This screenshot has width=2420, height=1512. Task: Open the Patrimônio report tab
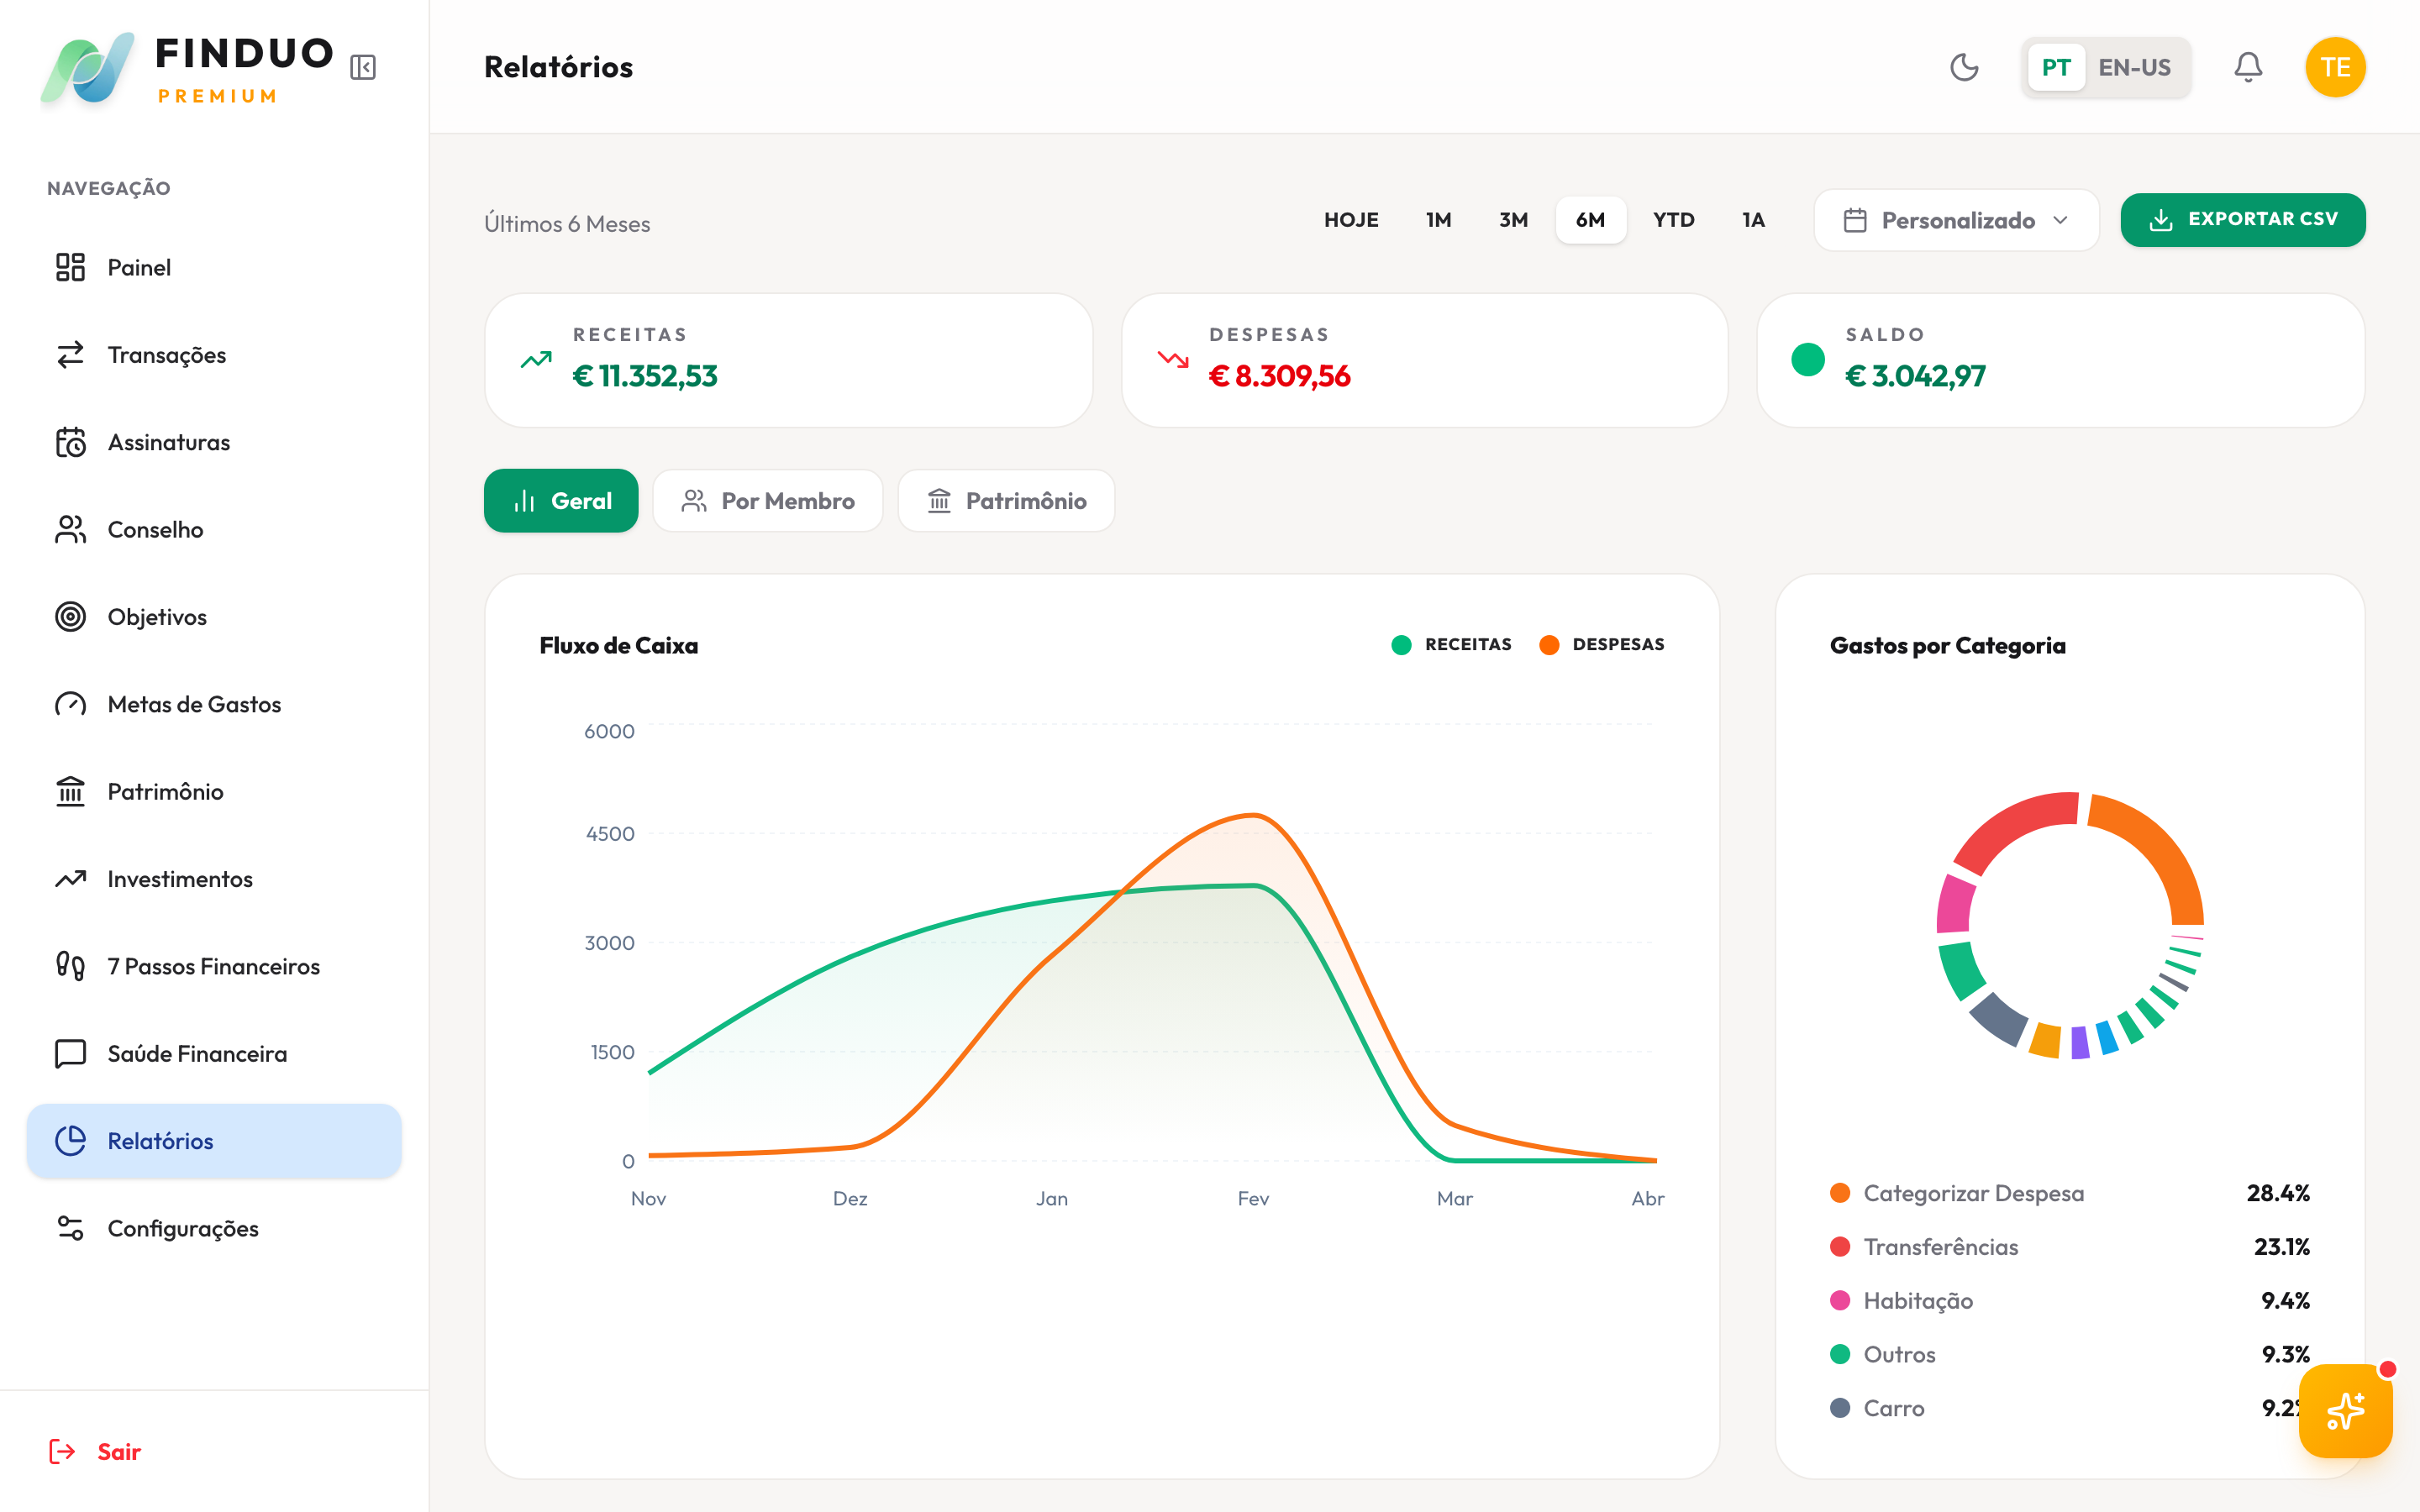click(1006, 501)
